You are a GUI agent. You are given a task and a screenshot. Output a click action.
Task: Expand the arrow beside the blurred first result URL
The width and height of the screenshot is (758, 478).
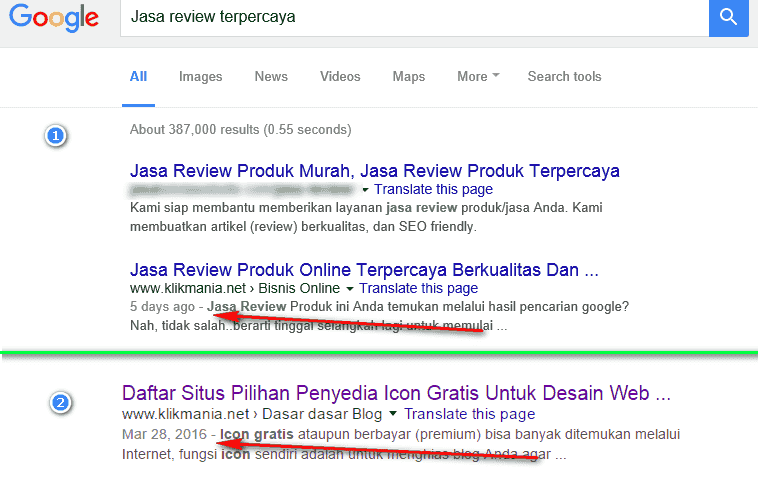pos(365,190)
